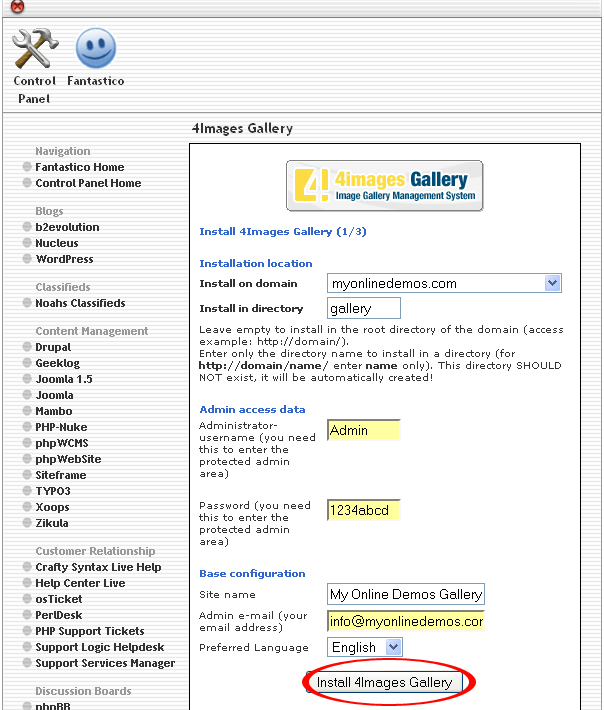Open the TYPO3 link
604x710 pixels.
53,491
